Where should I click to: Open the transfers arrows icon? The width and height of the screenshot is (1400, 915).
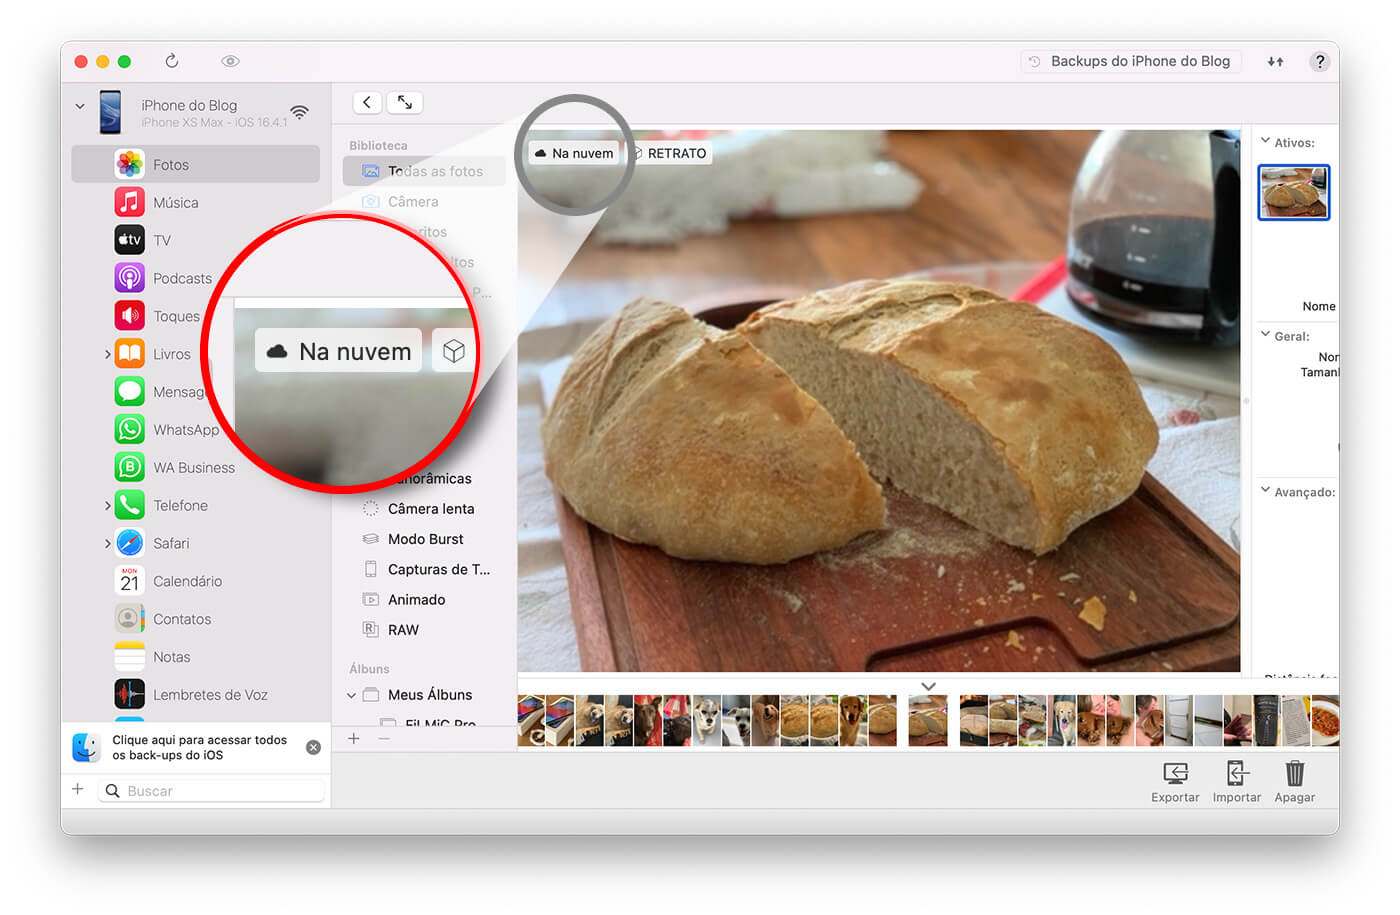(x=1276, y=61)
